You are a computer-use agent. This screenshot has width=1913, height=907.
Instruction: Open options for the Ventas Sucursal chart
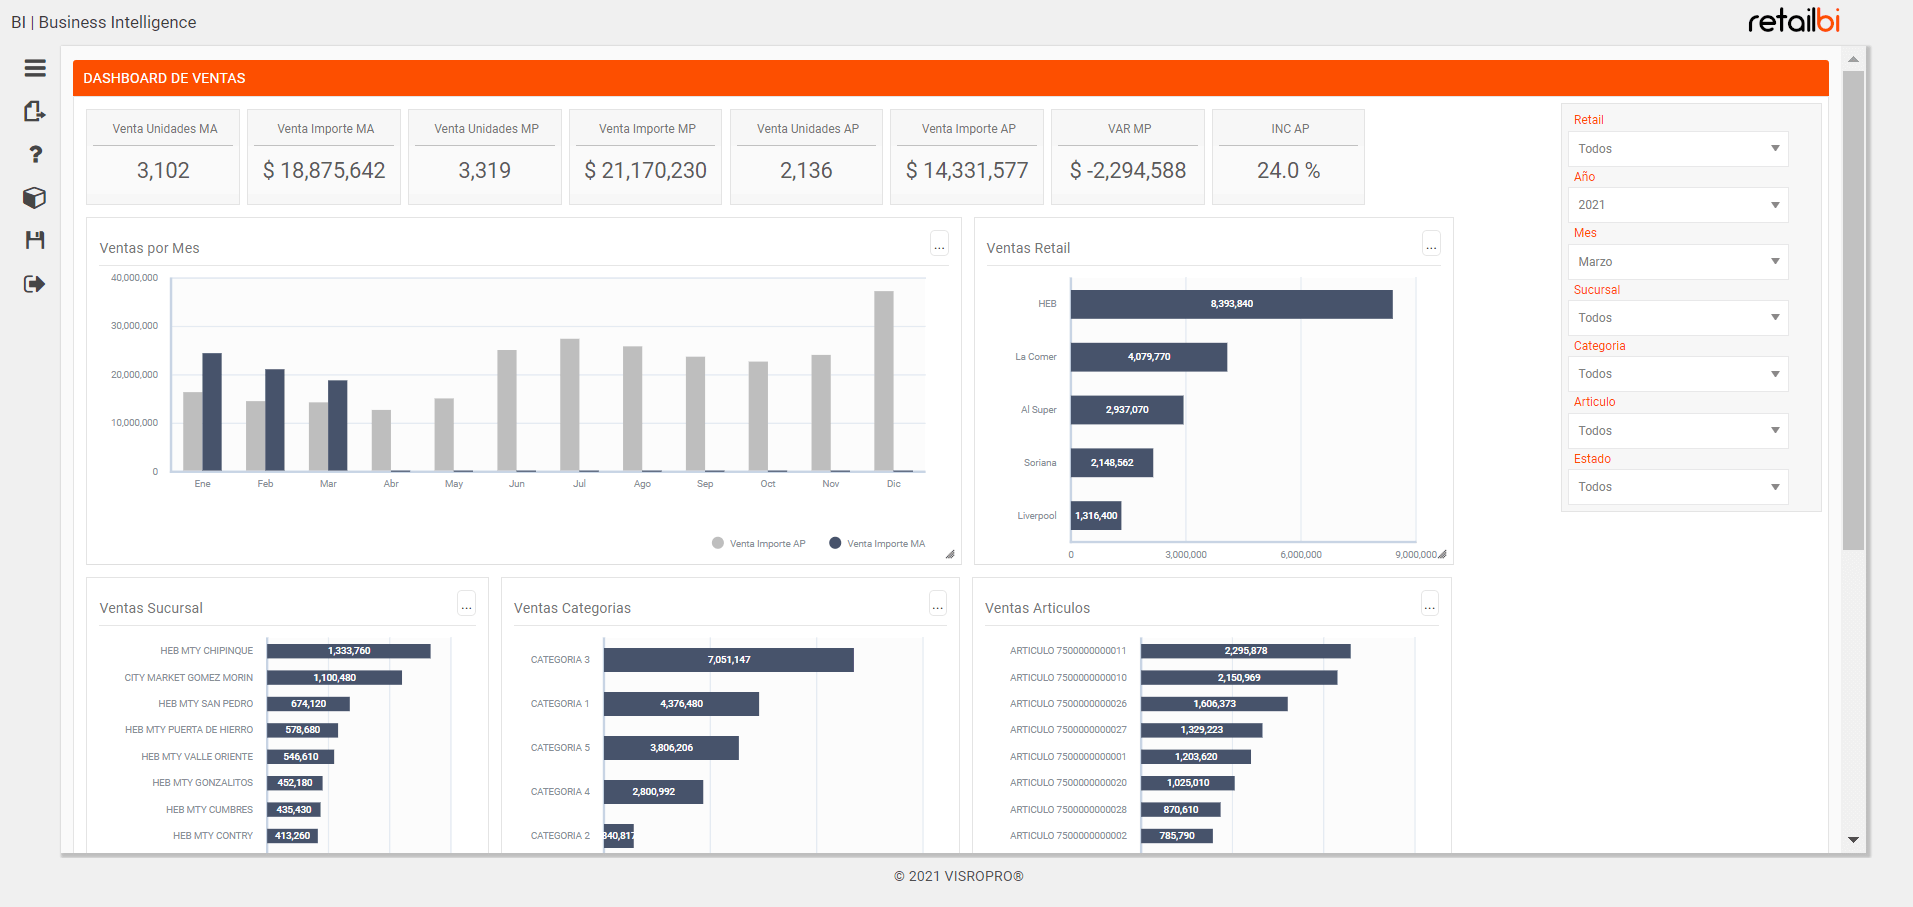(466, 604)
